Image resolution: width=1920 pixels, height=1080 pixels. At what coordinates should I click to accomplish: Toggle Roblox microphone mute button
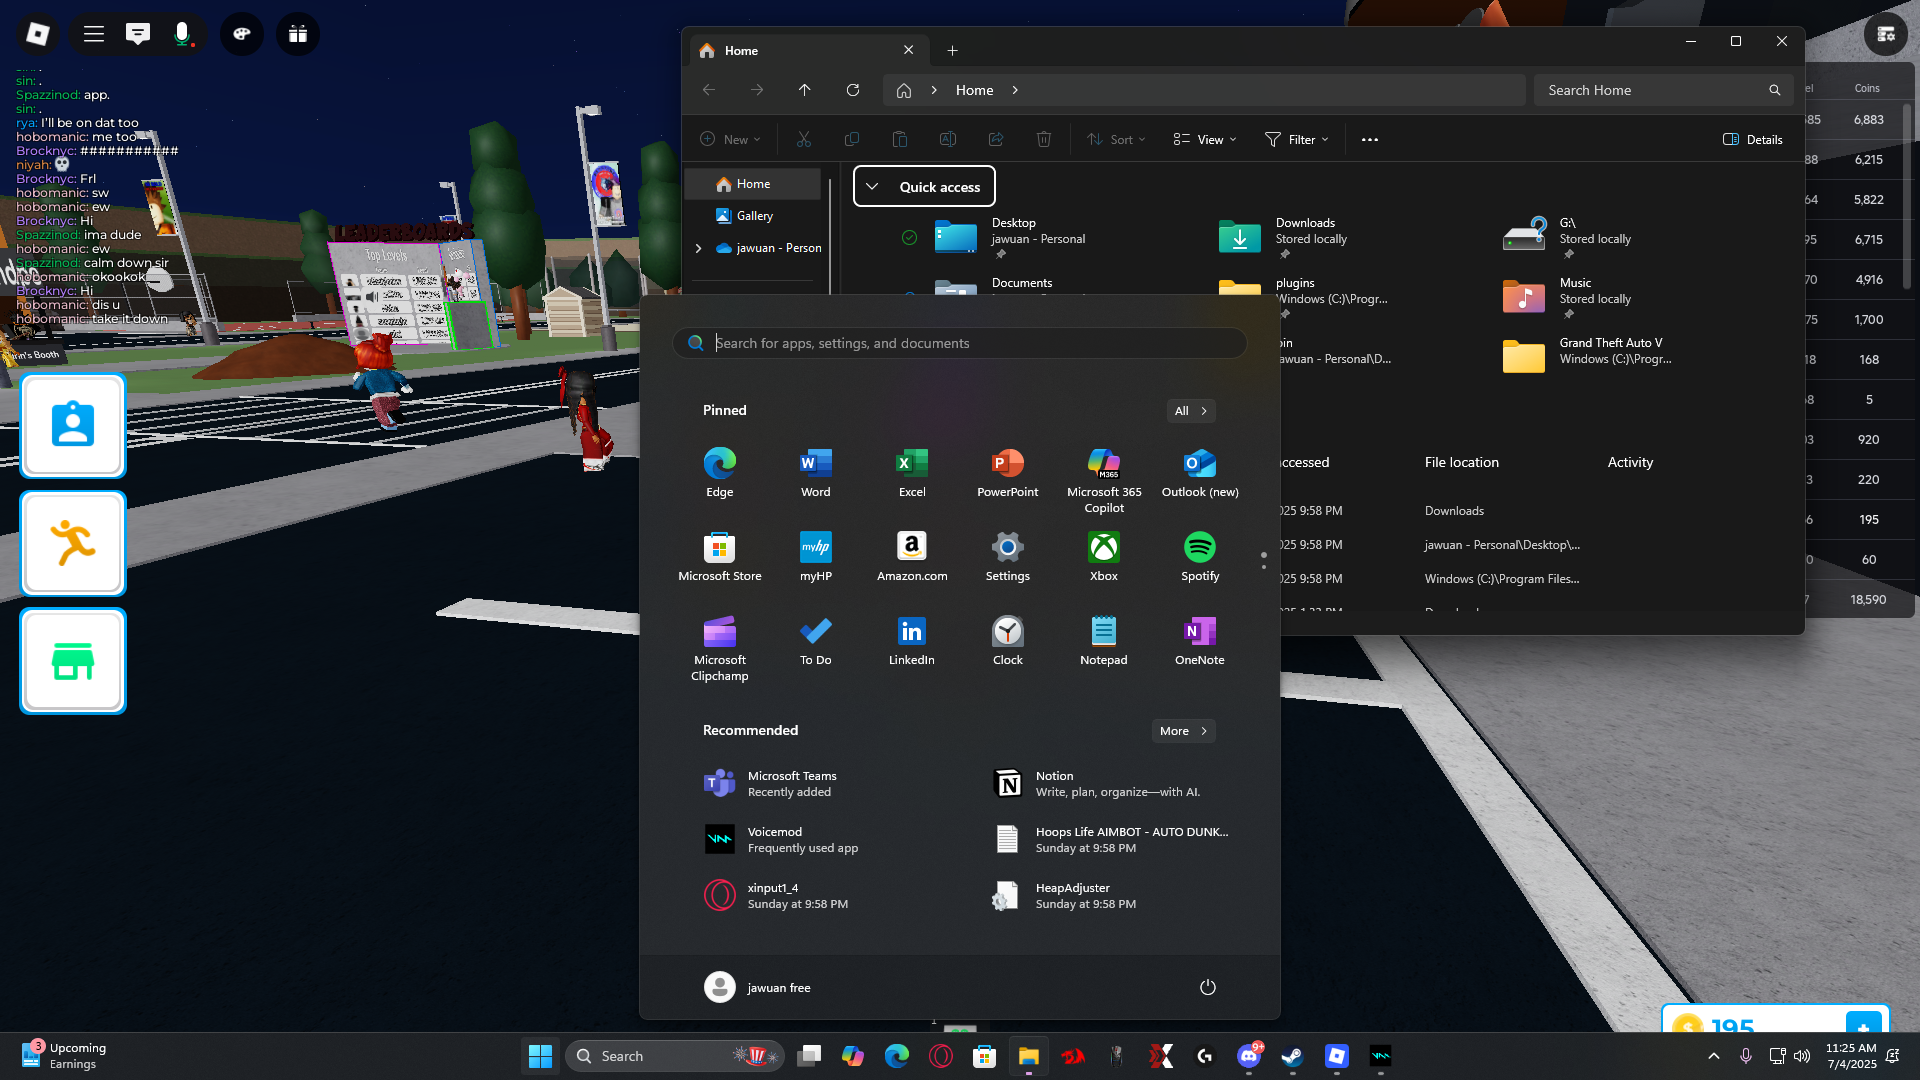tap(182, 34)
